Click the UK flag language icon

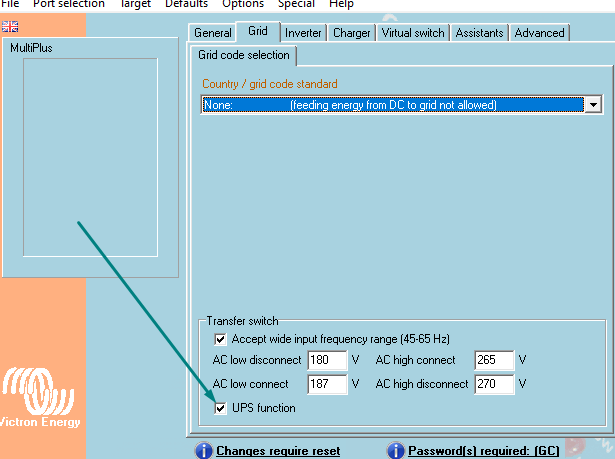tap(10, 27)
